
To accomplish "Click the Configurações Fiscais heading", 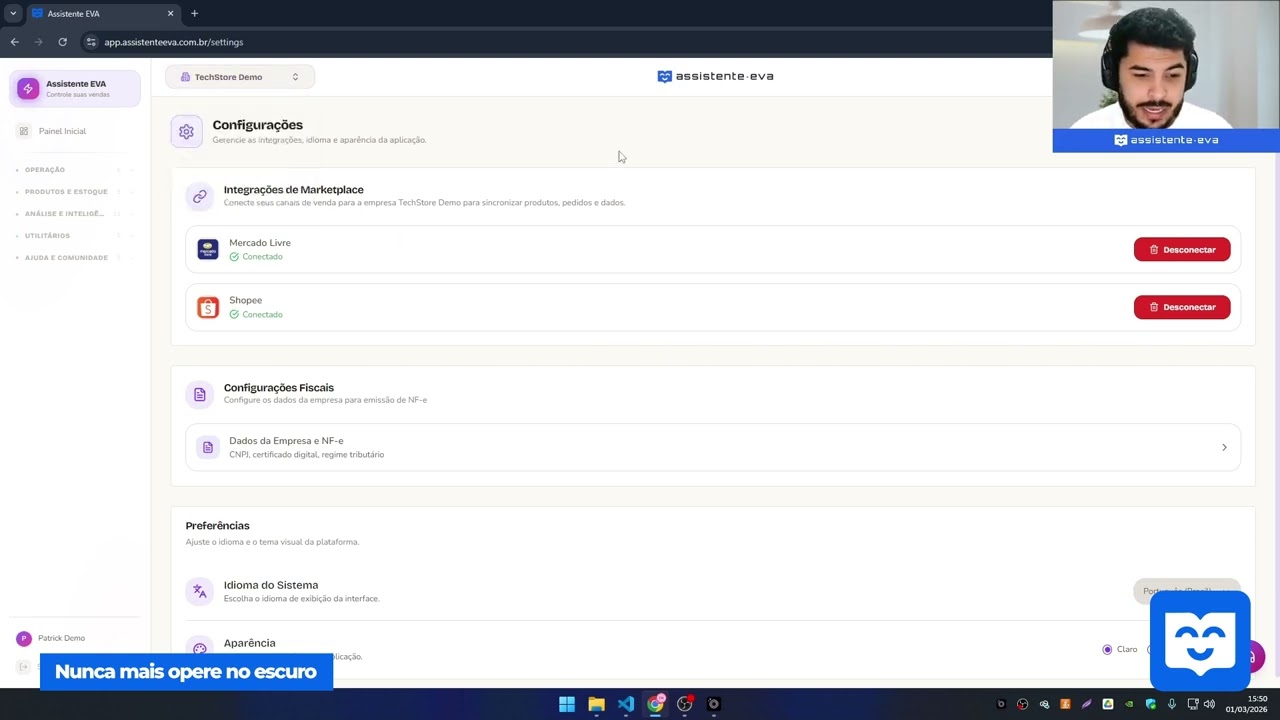I will tap(279, 388).
